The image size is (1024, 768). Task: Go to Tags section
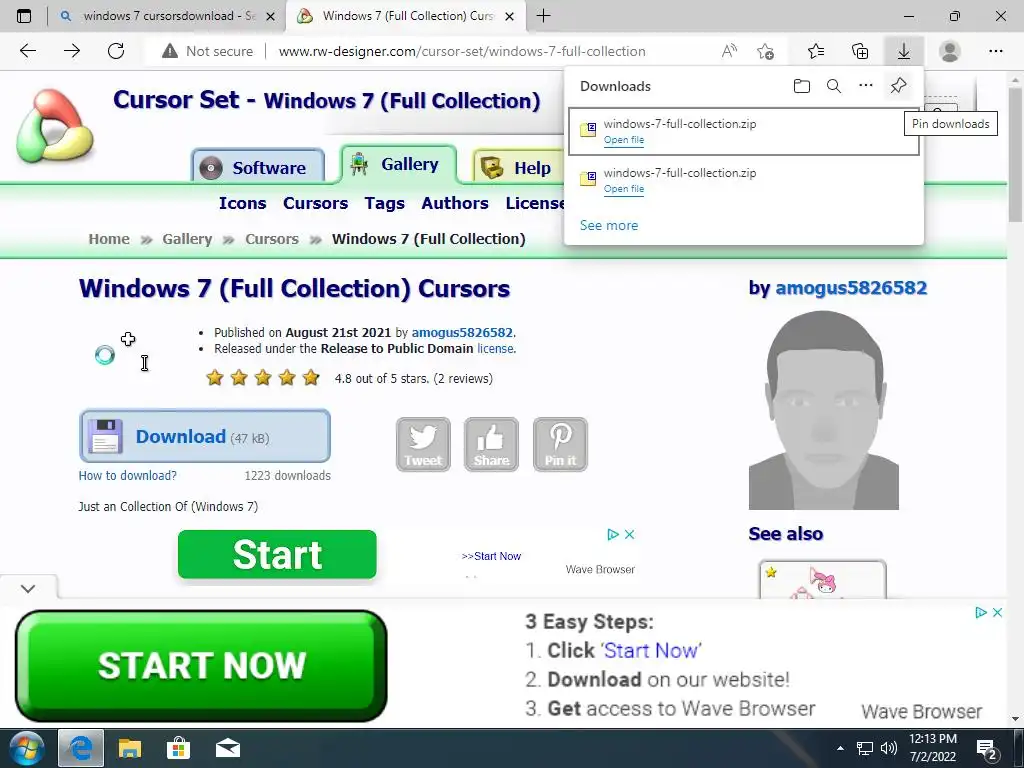(x=385, y=203)
